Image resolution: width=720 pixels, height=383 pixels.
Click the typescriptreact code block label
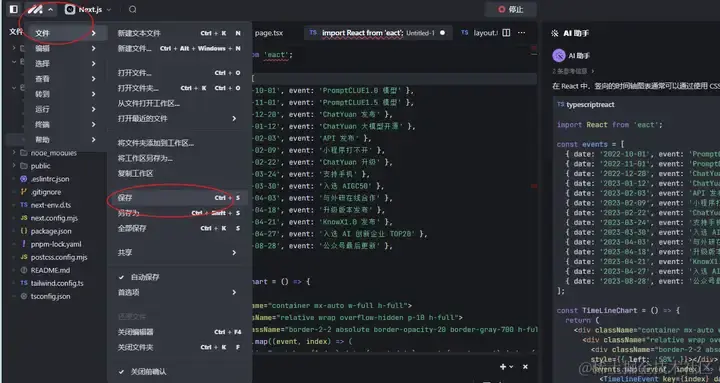click(590, 104)
